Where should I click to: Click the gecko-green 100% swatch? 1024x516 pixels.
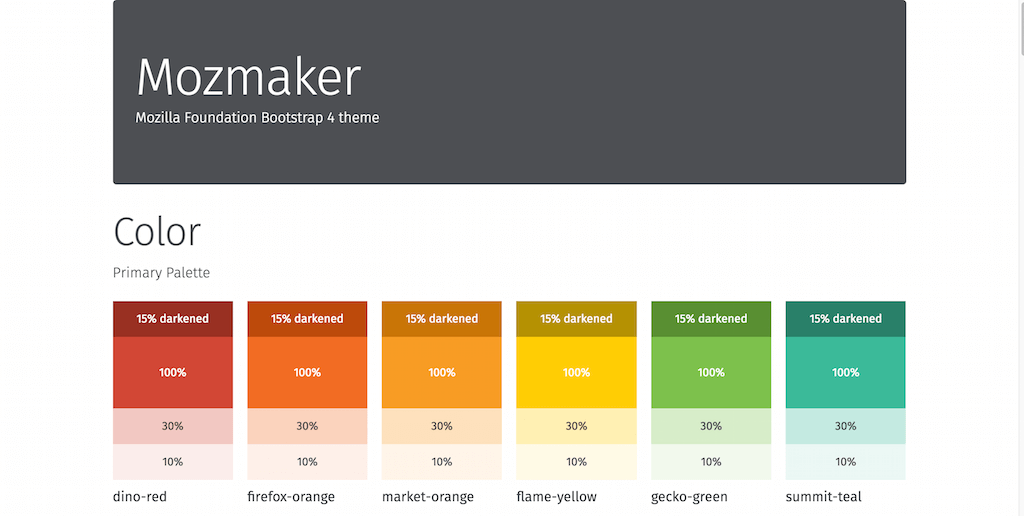tap(711, 372)
